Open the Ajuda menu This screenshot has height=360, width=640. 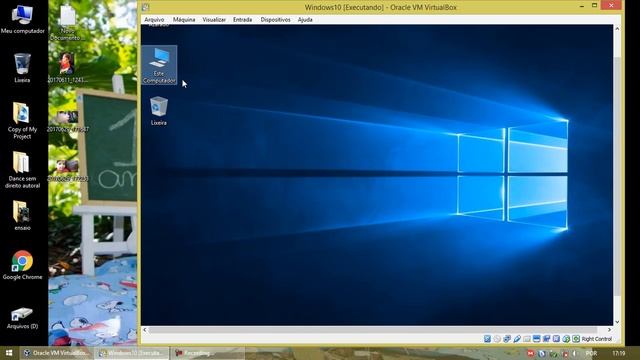(305, 19)
